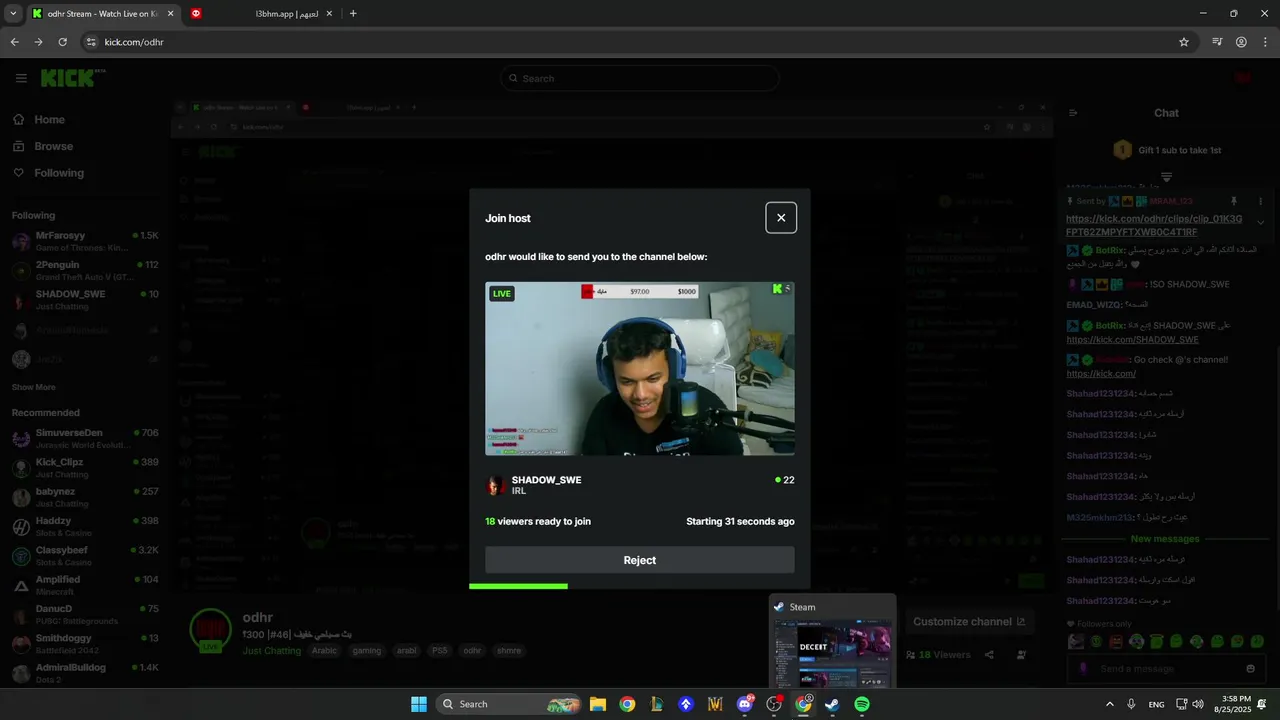Screen dimensions: 1280x720
Task: Show hidden system tray icons
Action: coord(1109,704)
